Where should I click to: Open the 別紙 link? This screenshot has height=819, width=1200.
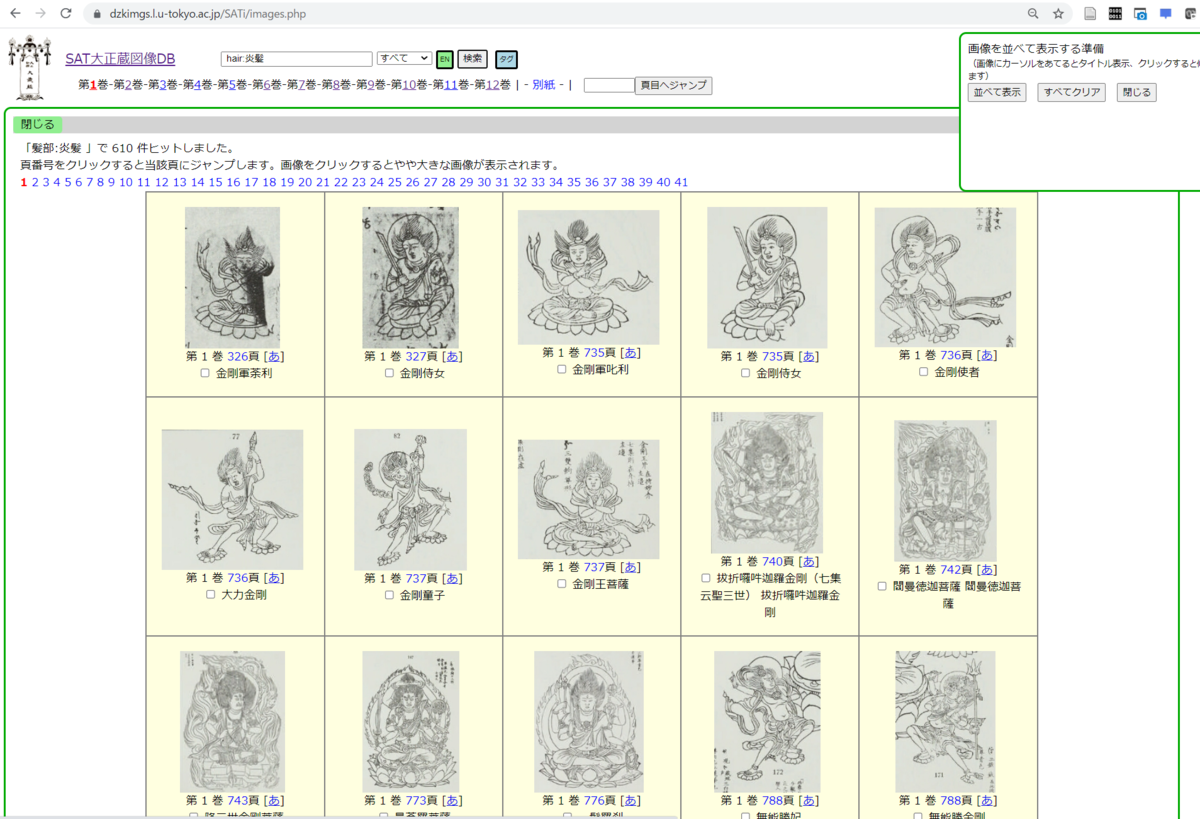[545, 85]
